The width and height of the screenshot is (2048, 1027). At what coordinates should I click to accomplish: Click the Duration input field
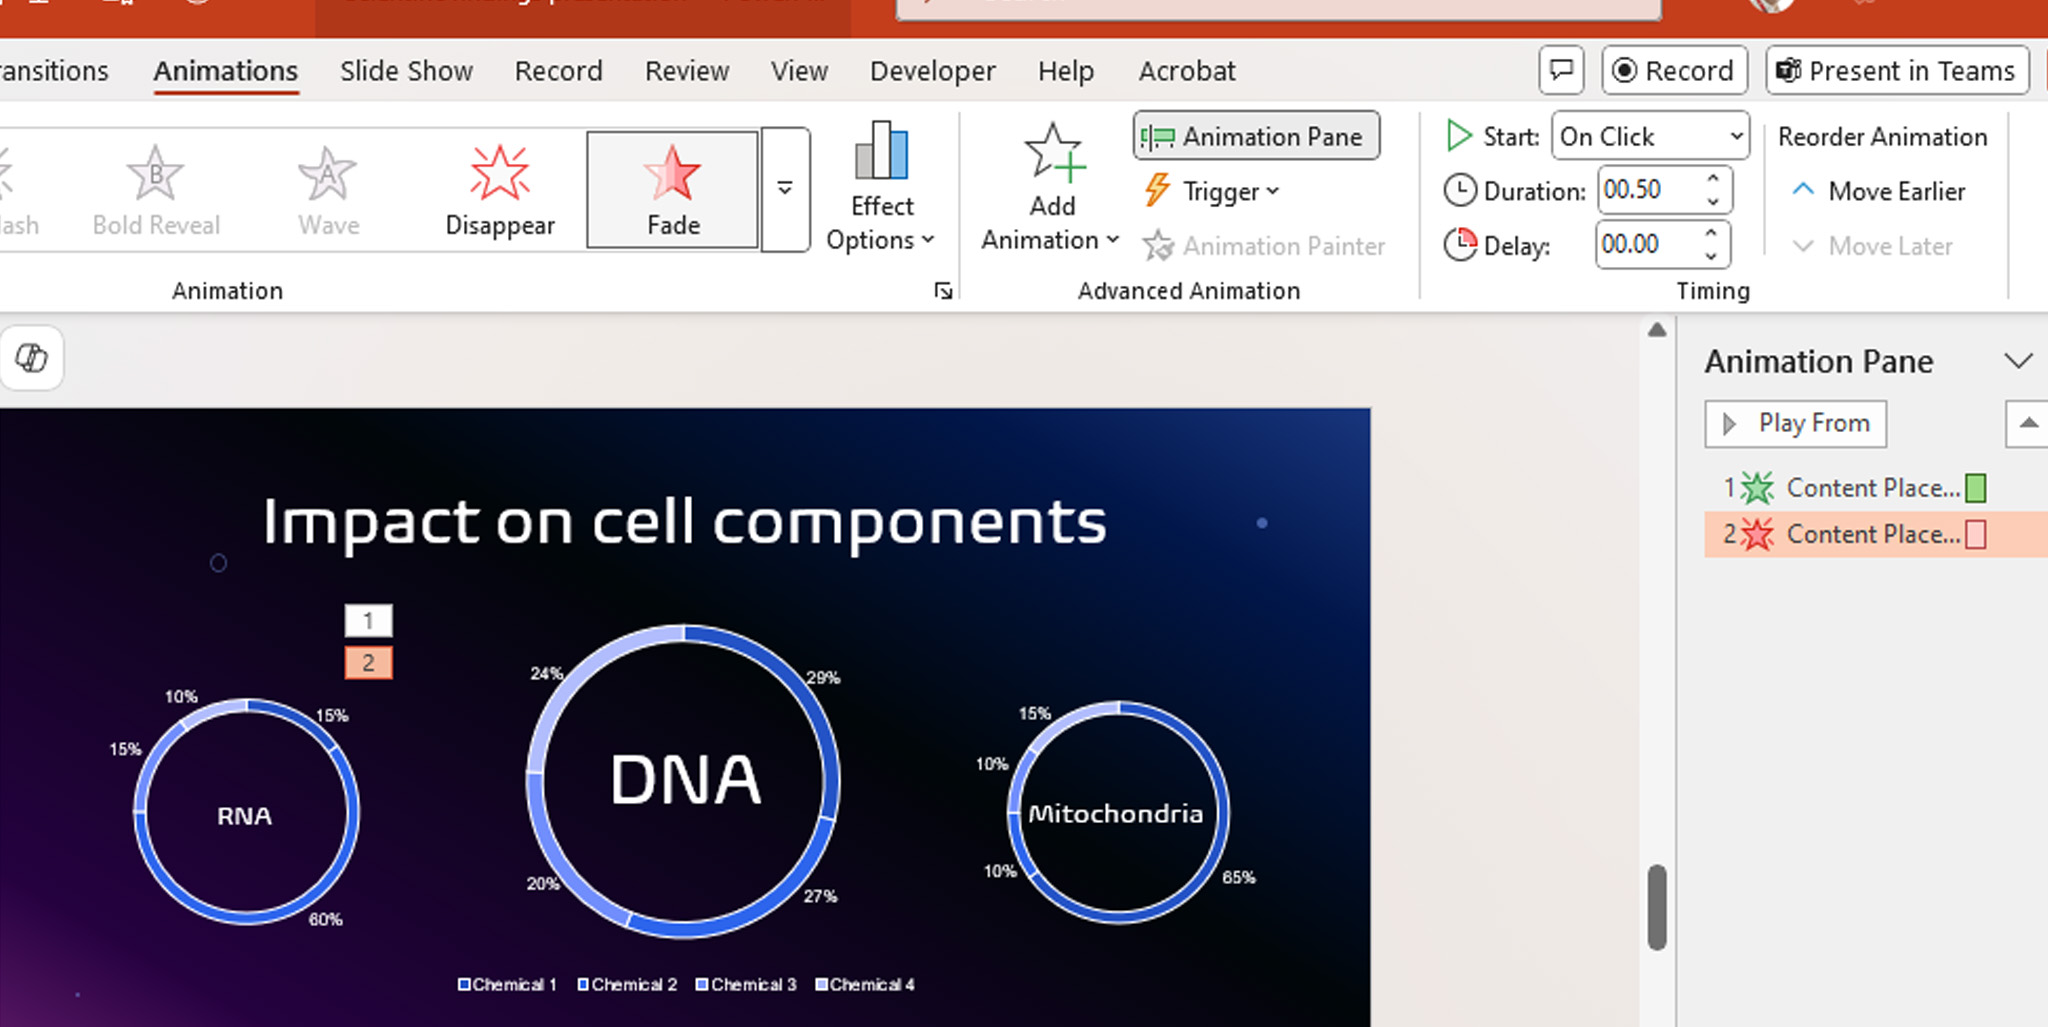tap(1648, 190)
